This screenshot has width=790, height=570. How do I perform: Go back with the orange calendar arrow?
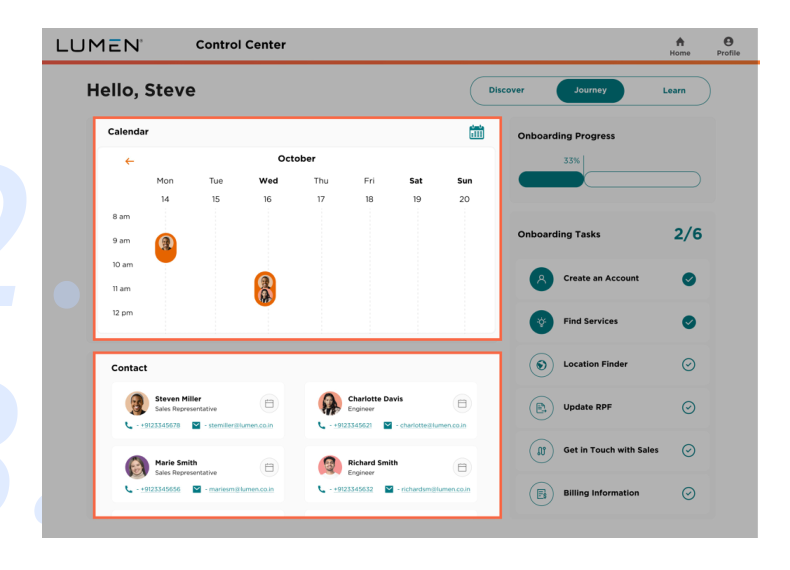click(x=129, y=161)
